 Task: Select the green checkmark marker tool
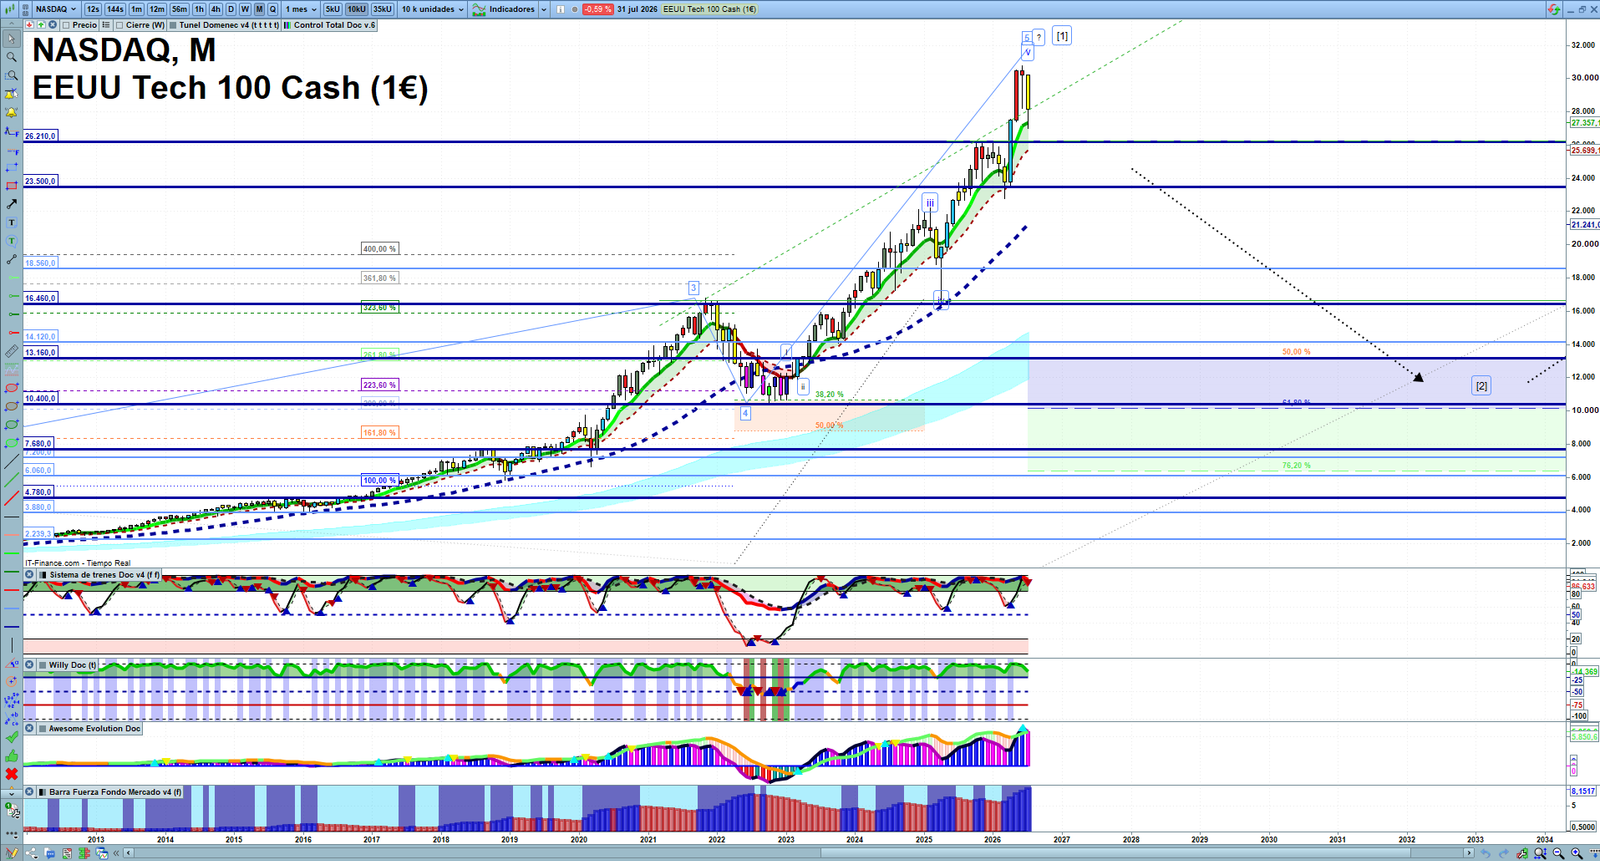tap(12, 736)
